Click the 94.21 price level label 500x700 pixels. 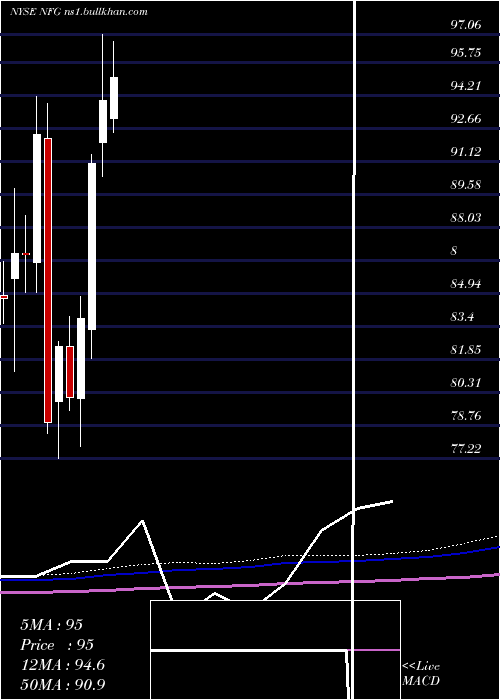click(x=466, y=86)
